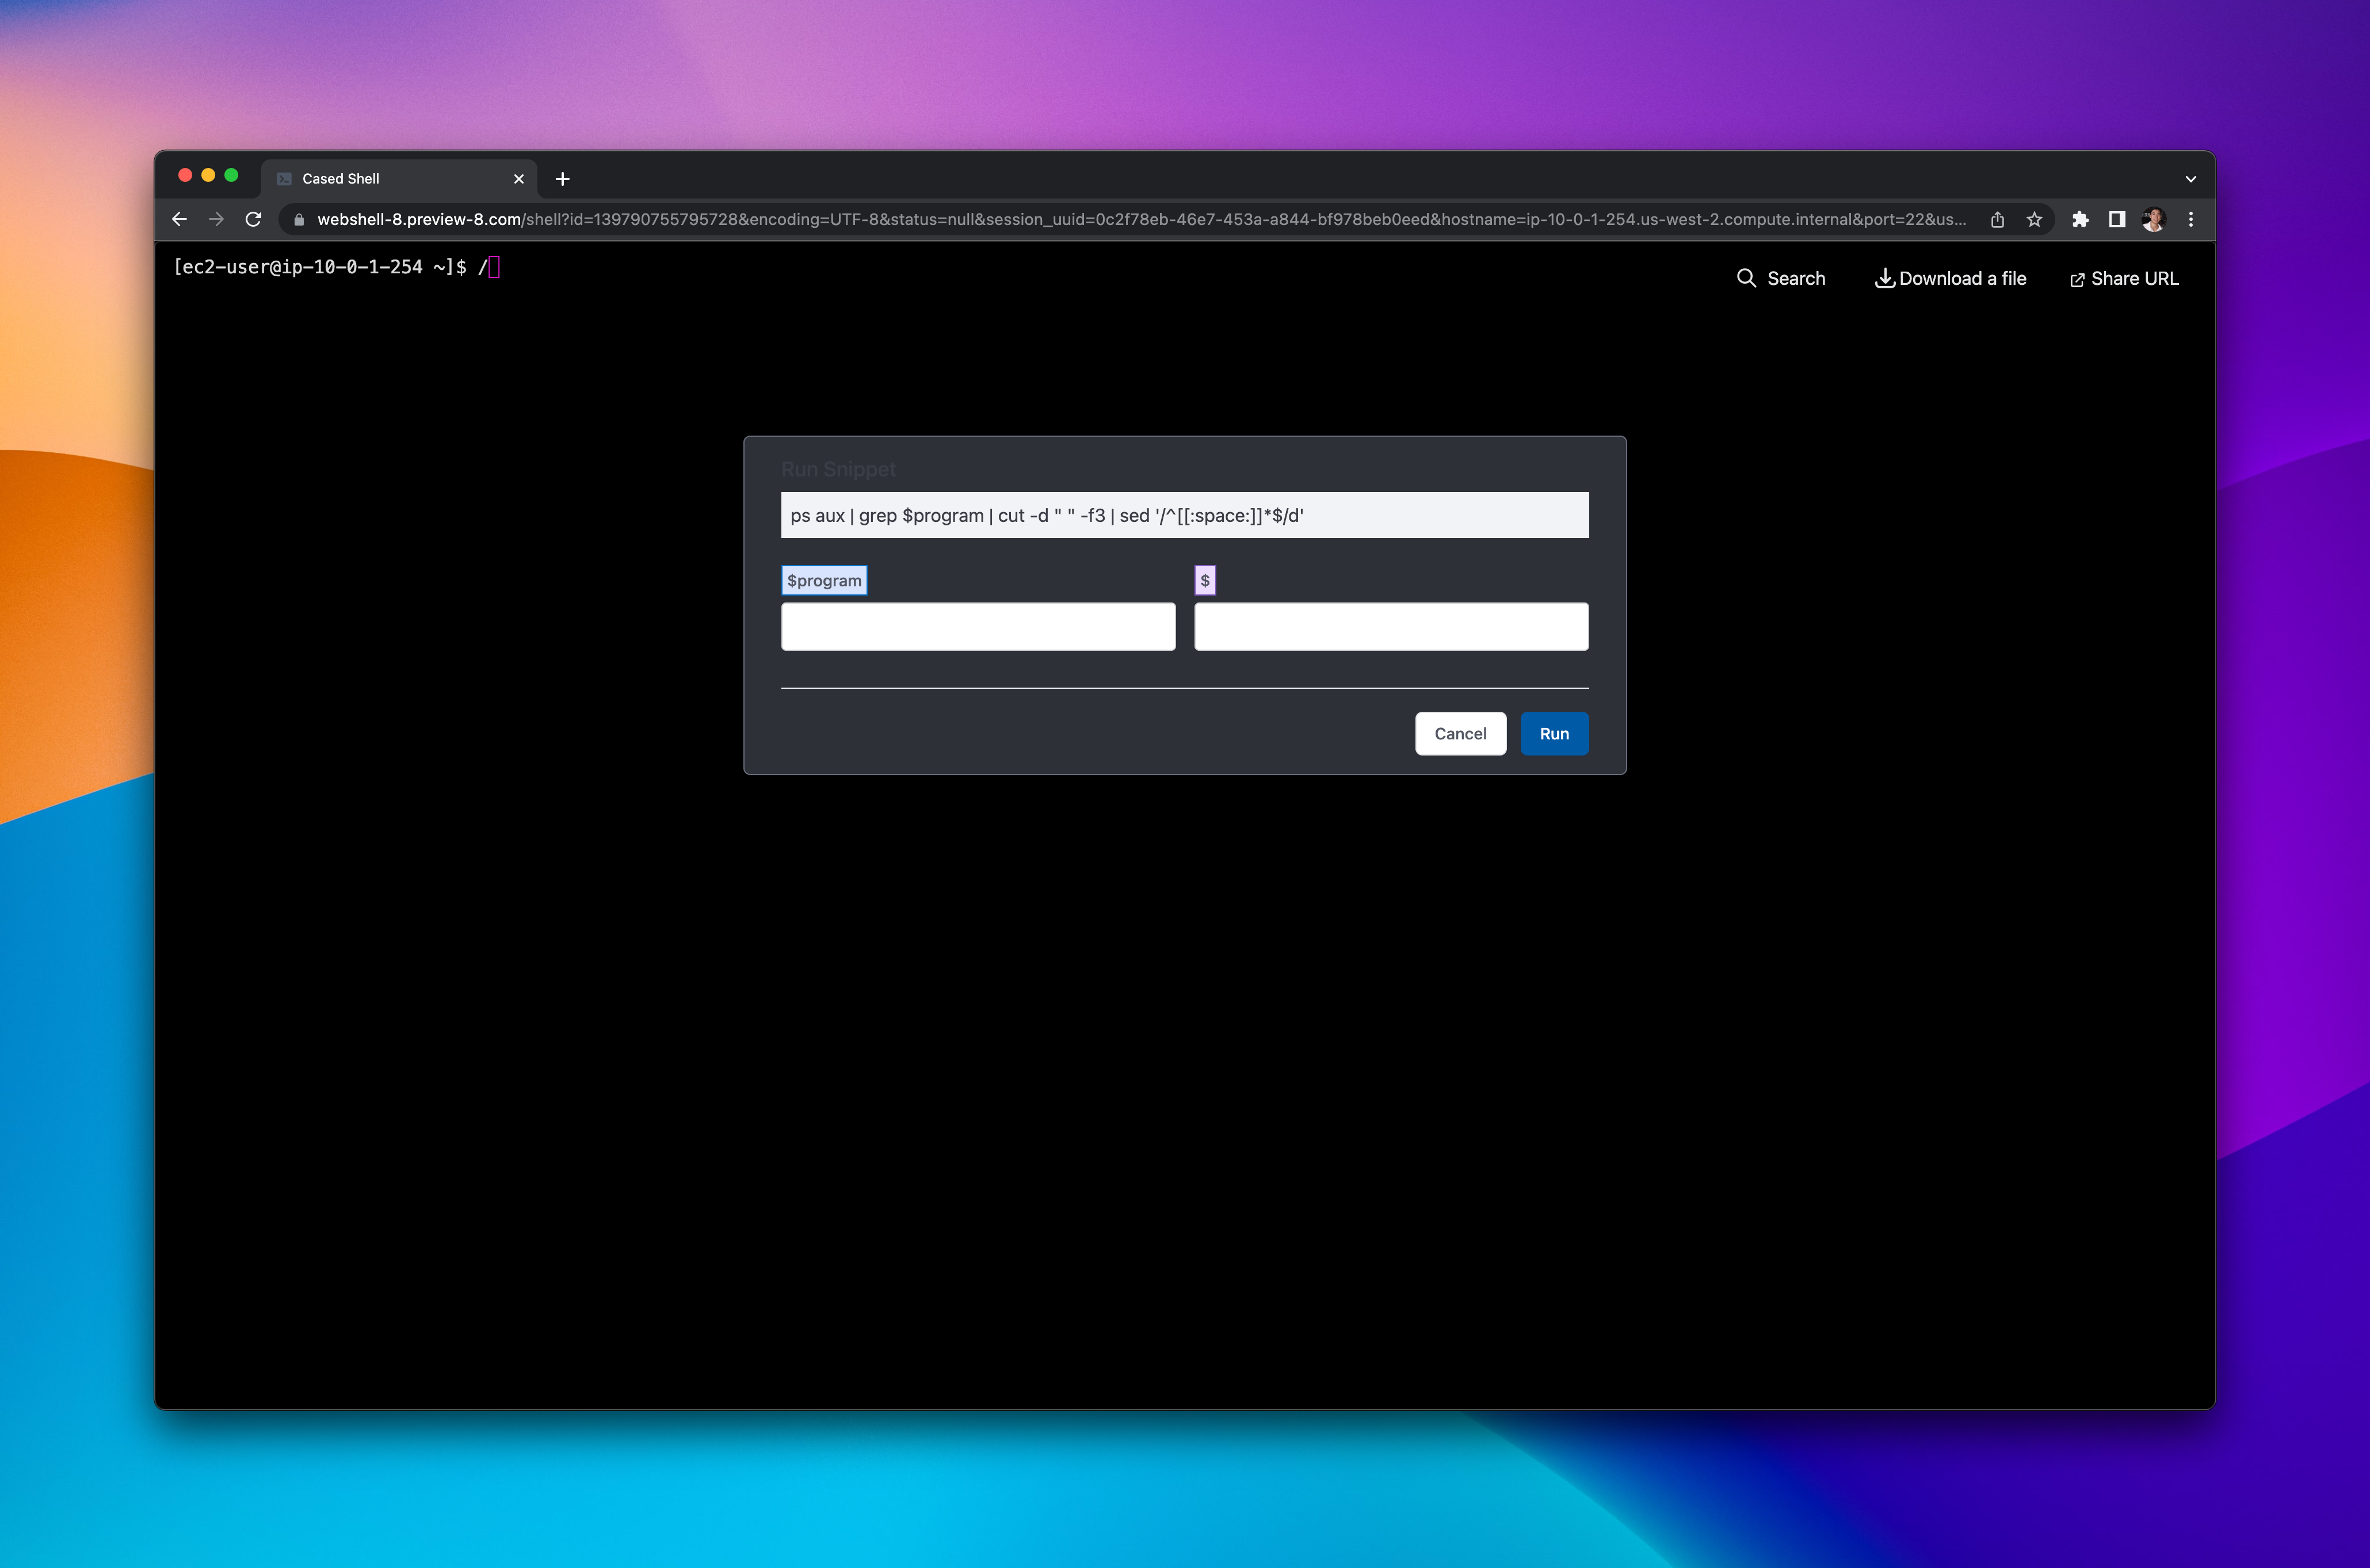Cancel the Run Snippet dialog
The width and height of the screenshot is (2370, 1568).
pos(1460,733)
